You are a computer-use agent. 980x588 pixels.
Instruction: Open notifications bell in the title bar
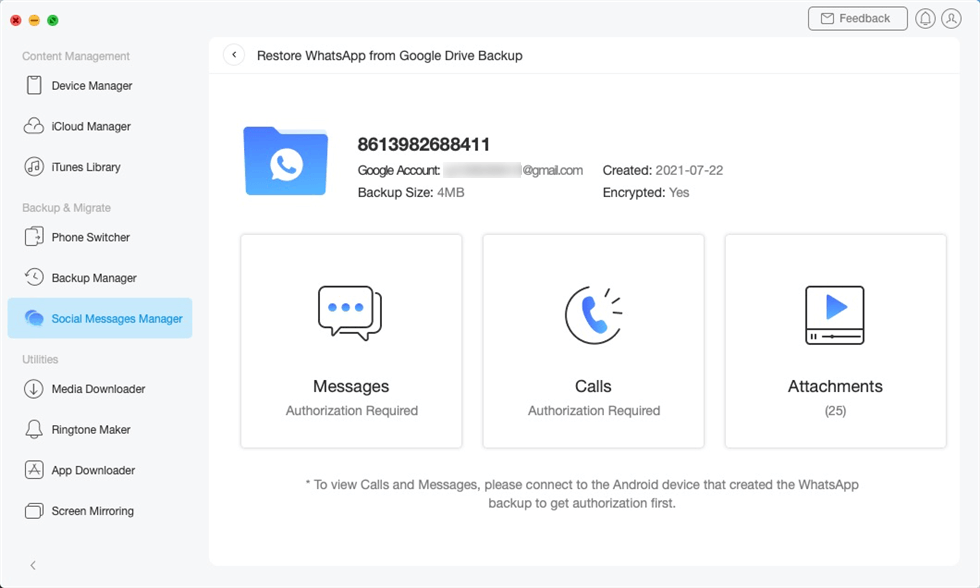pyautogui.click(x=925, y=19)
